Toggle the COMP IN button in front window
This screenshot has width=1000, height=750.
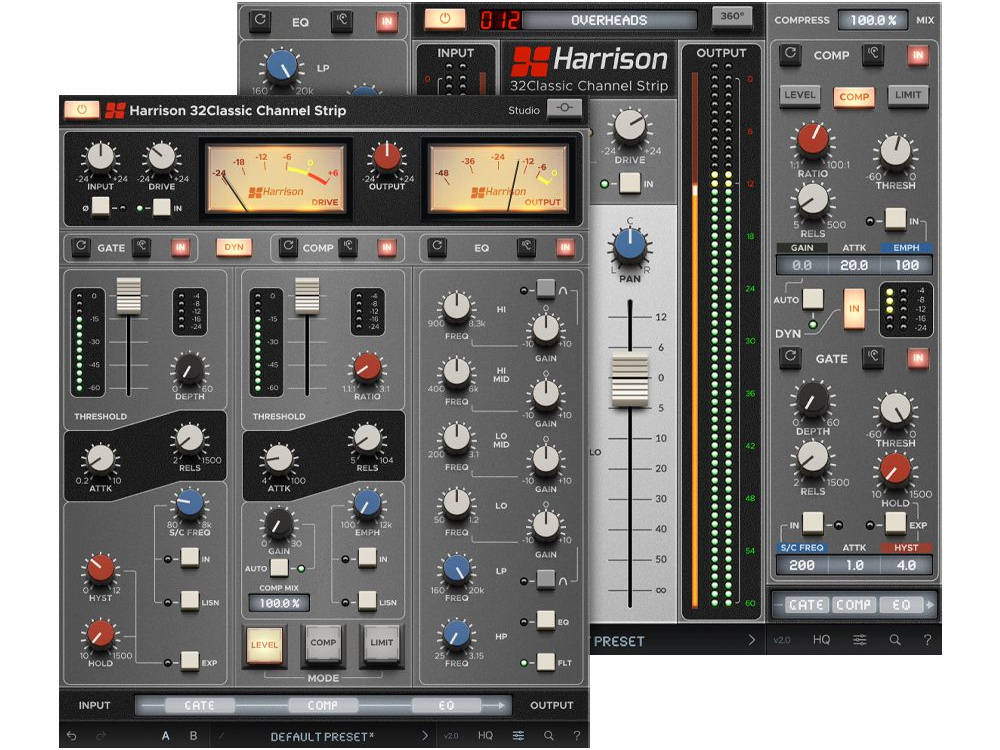pyautogui.click(x=386, y=247)
